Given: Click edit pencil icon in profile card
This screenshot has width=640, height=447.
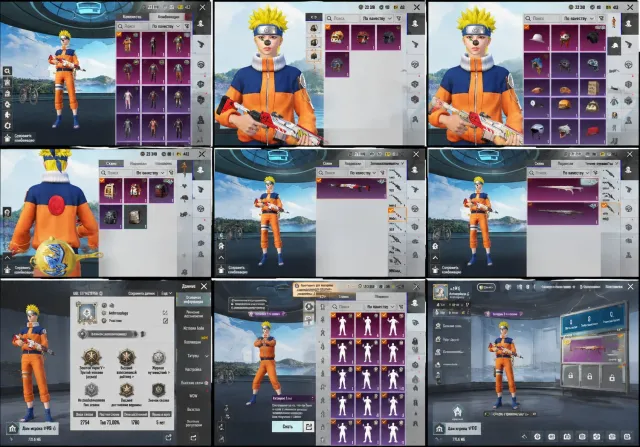Looking at the screenshot, I should (x=165, y=321).
